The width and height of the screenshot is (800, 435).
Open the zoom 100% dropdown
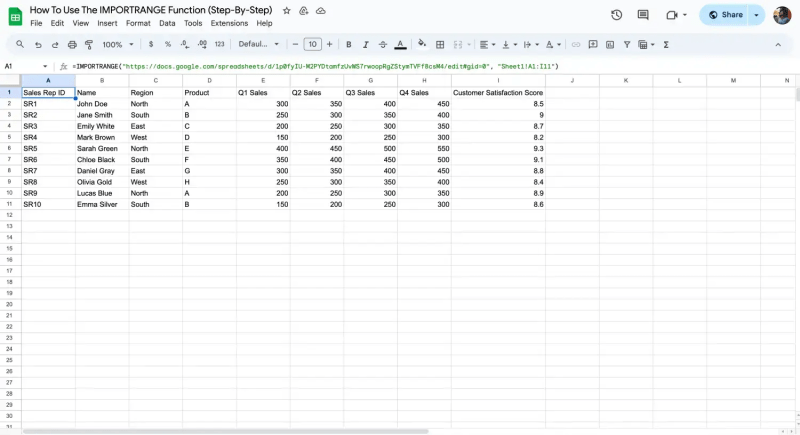click(117, 45)
